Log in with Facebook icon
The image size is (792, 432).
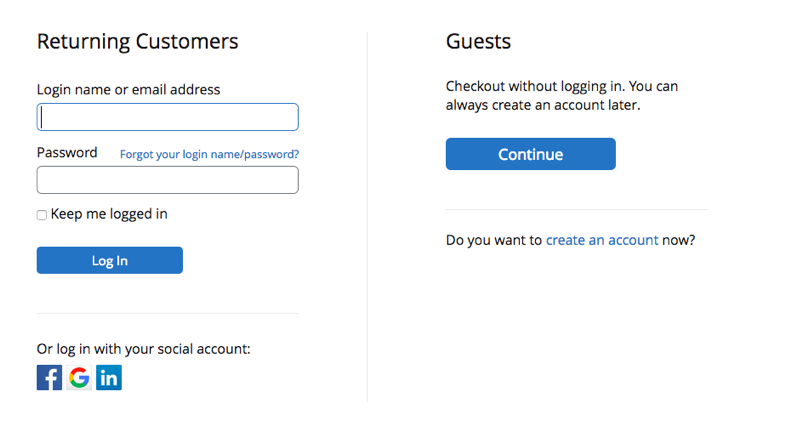pyautogui.click(x=49, y=378)
